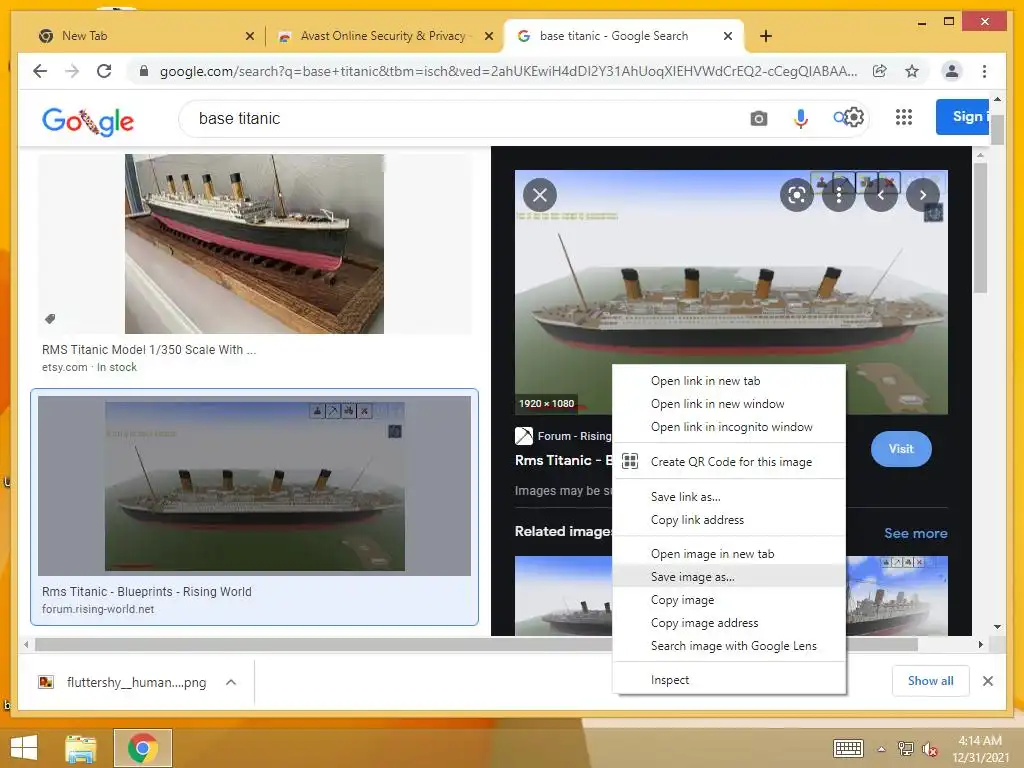The width and height of the screenshot is (1024, 768).
Task: Bookmark this page with star icon
Action: tap(912, 71)
